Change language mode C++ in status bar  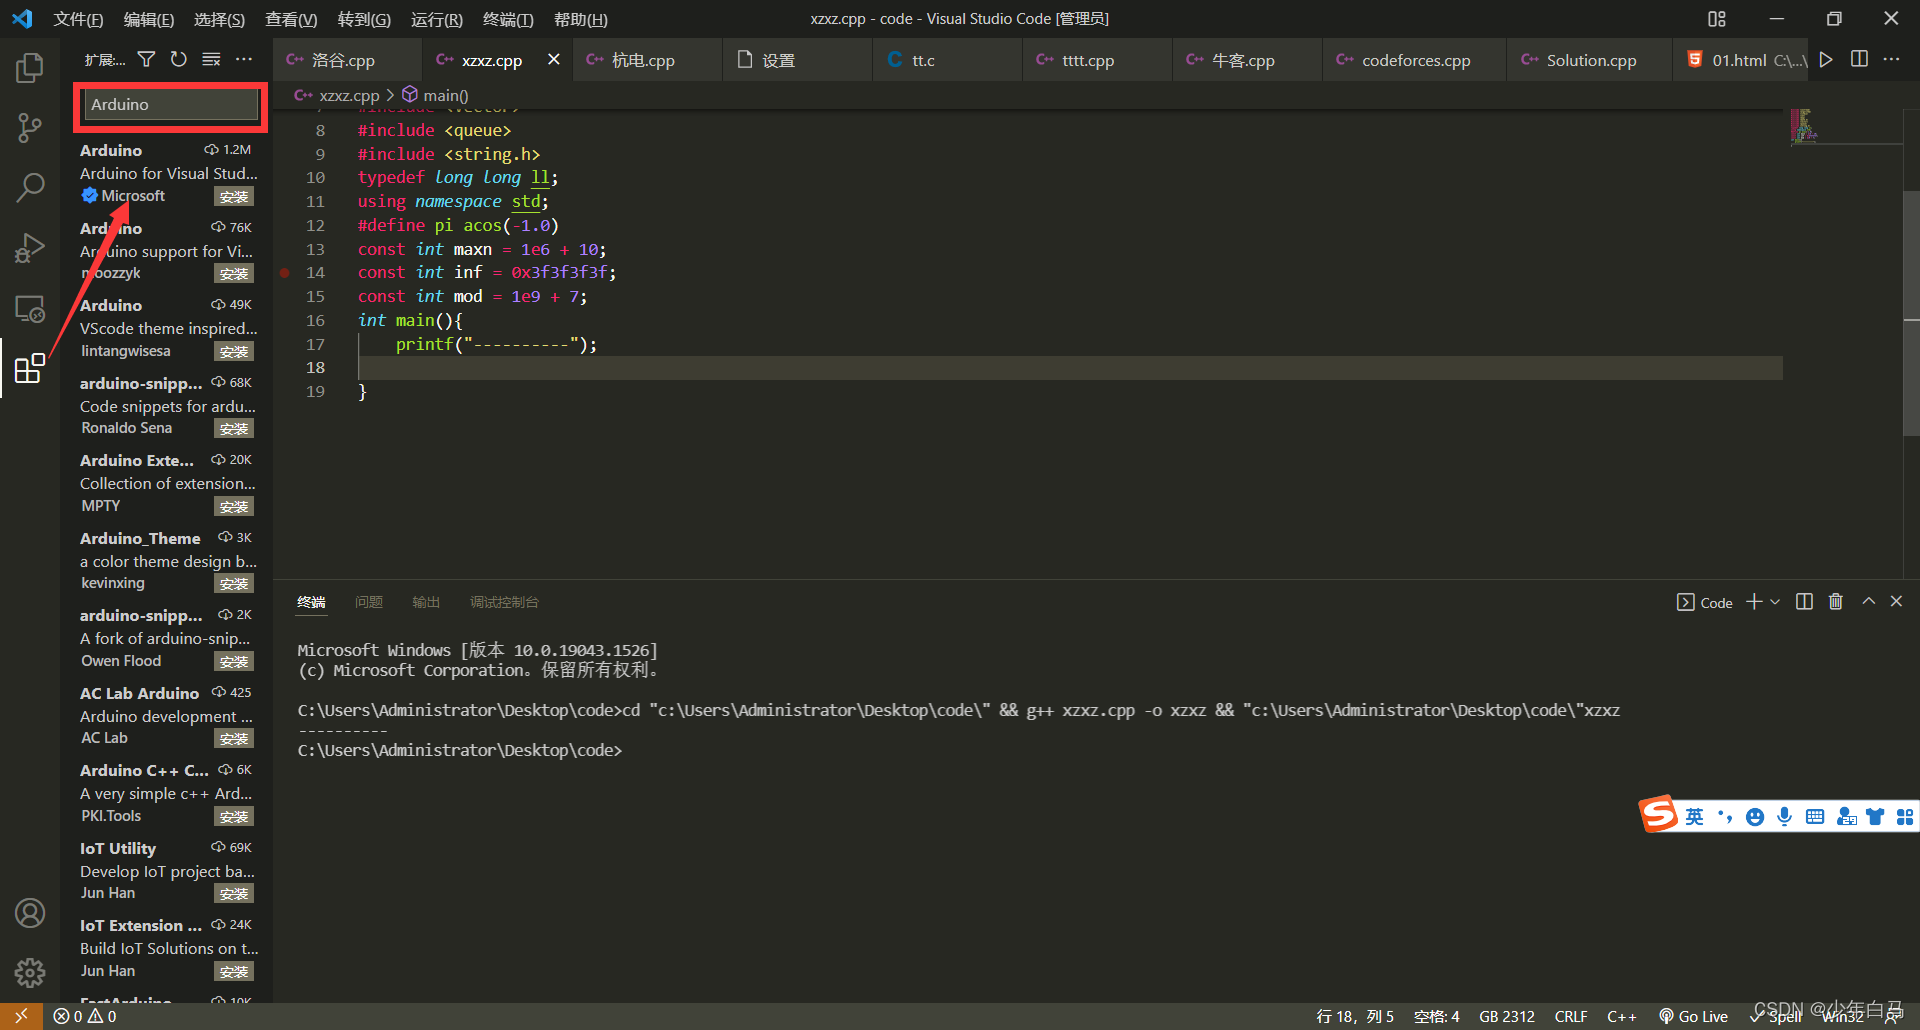pos(1621,1016)
